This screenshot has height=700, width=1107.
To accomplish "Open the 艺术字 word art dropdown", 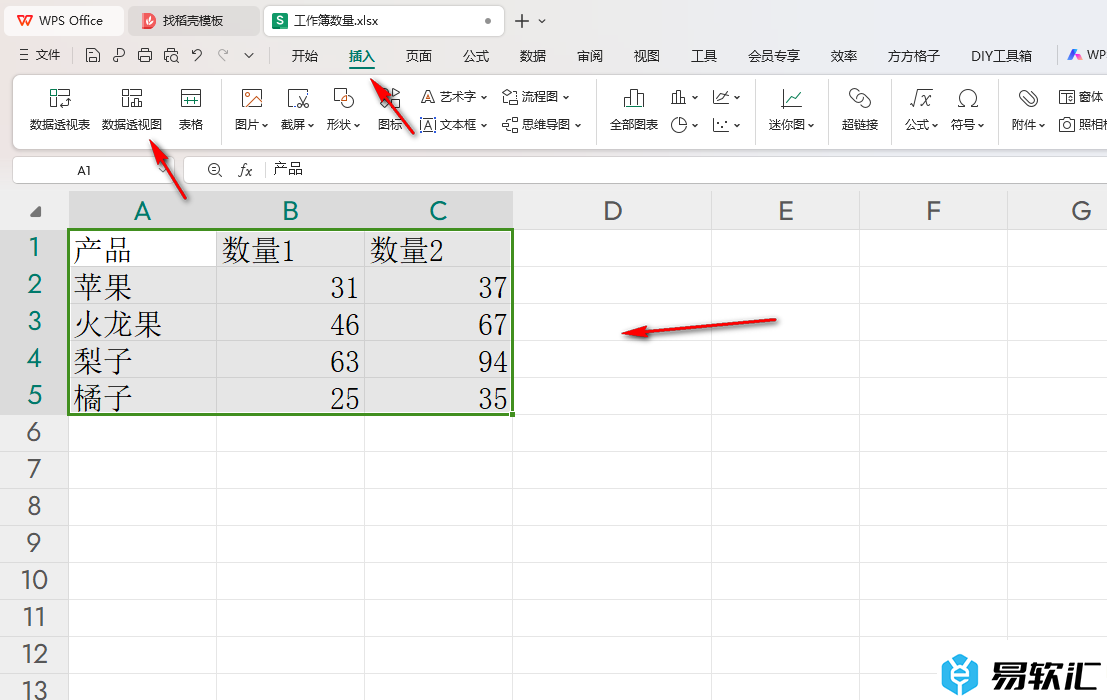I will tap(455, 97).
